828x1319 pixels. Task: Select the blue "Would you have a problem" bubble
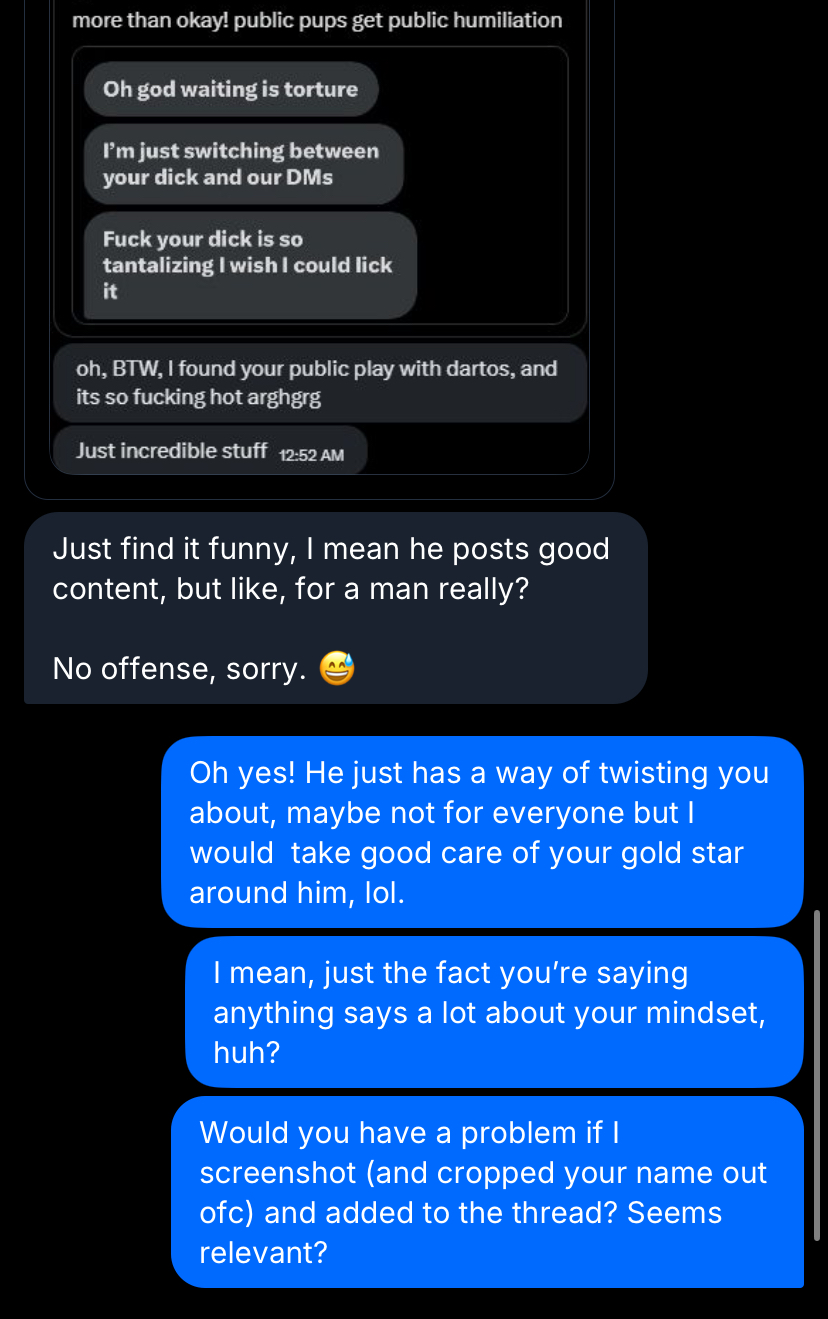pos(487,1192)
